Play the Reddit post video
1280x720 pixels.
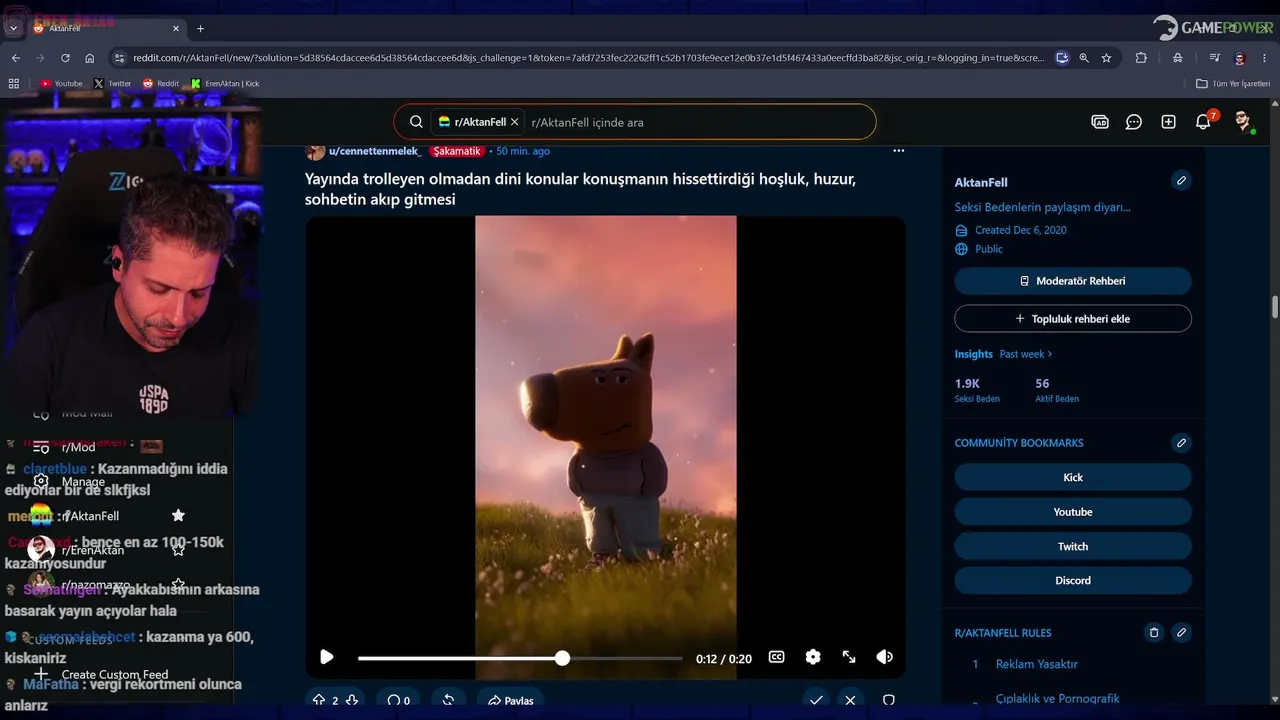click(x=326, y=657)
